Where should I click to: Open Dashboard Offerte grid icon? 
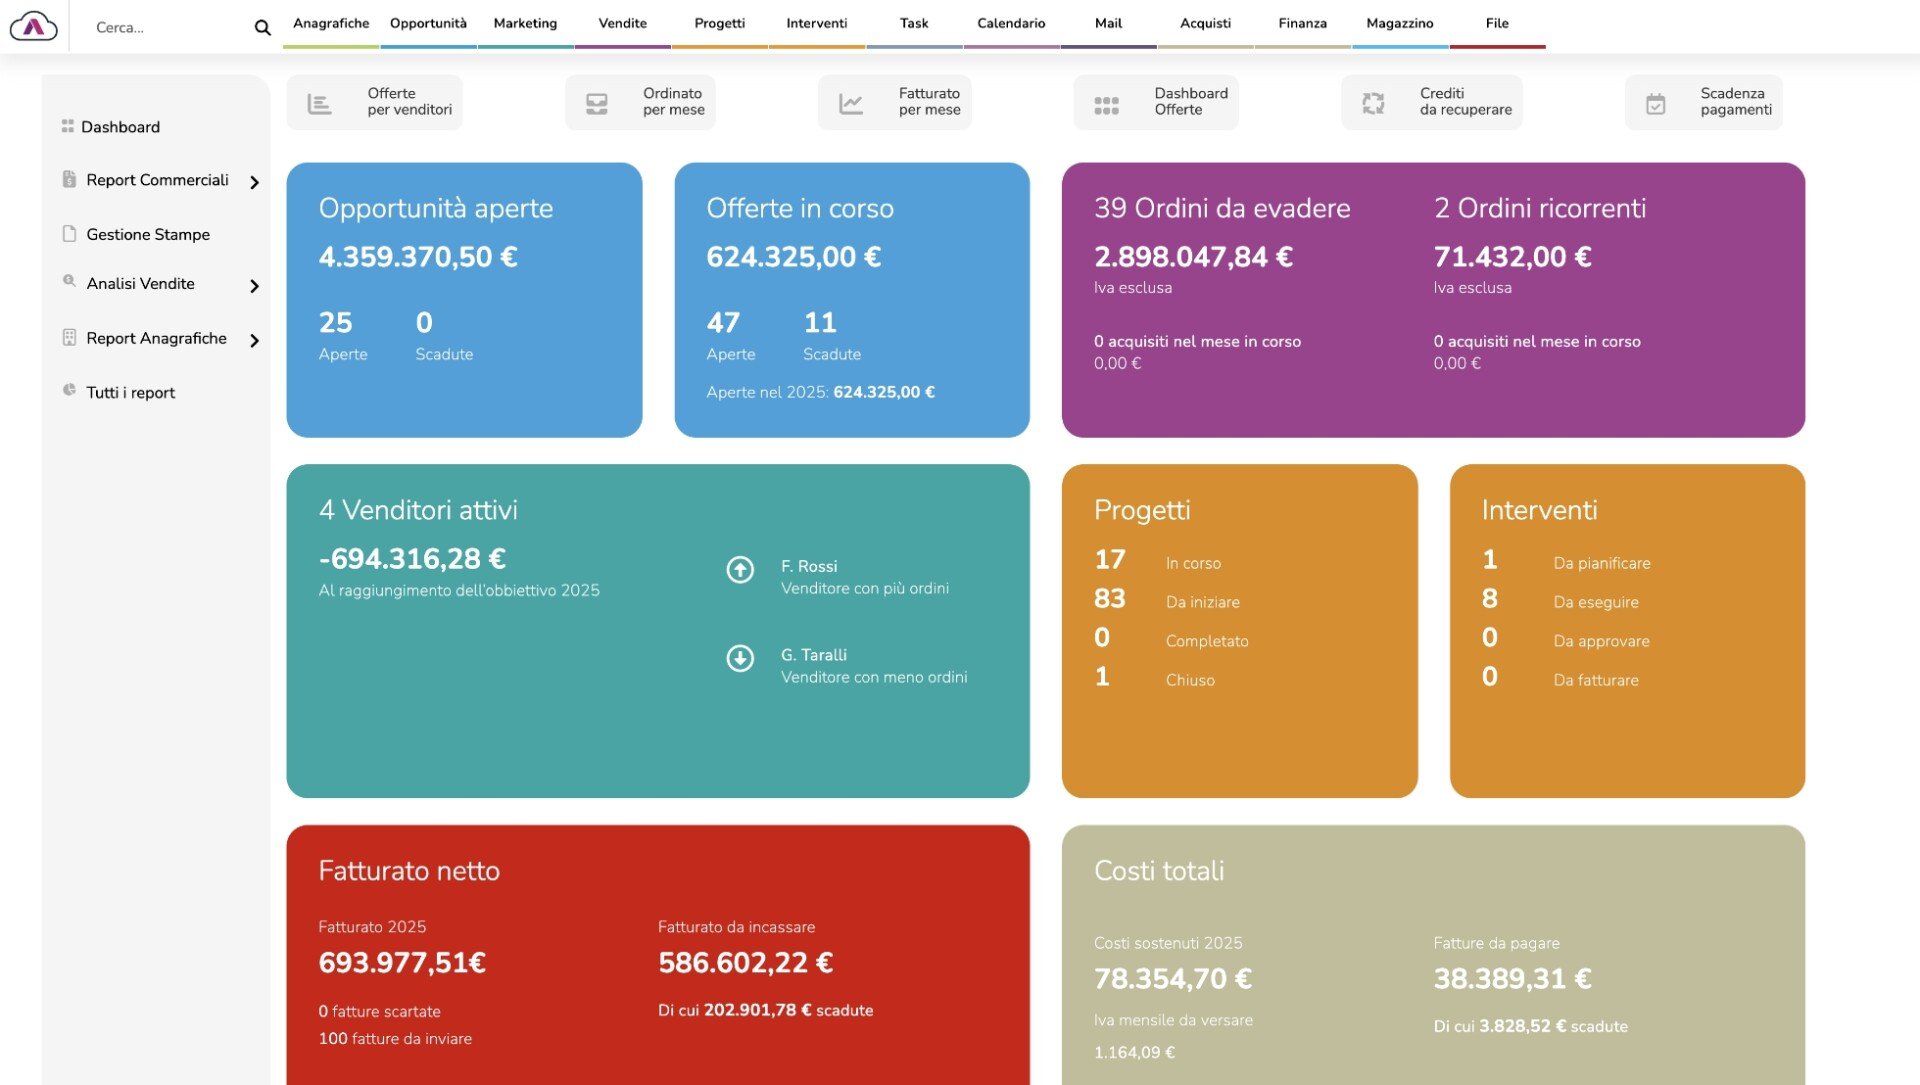pos(1106,104)
